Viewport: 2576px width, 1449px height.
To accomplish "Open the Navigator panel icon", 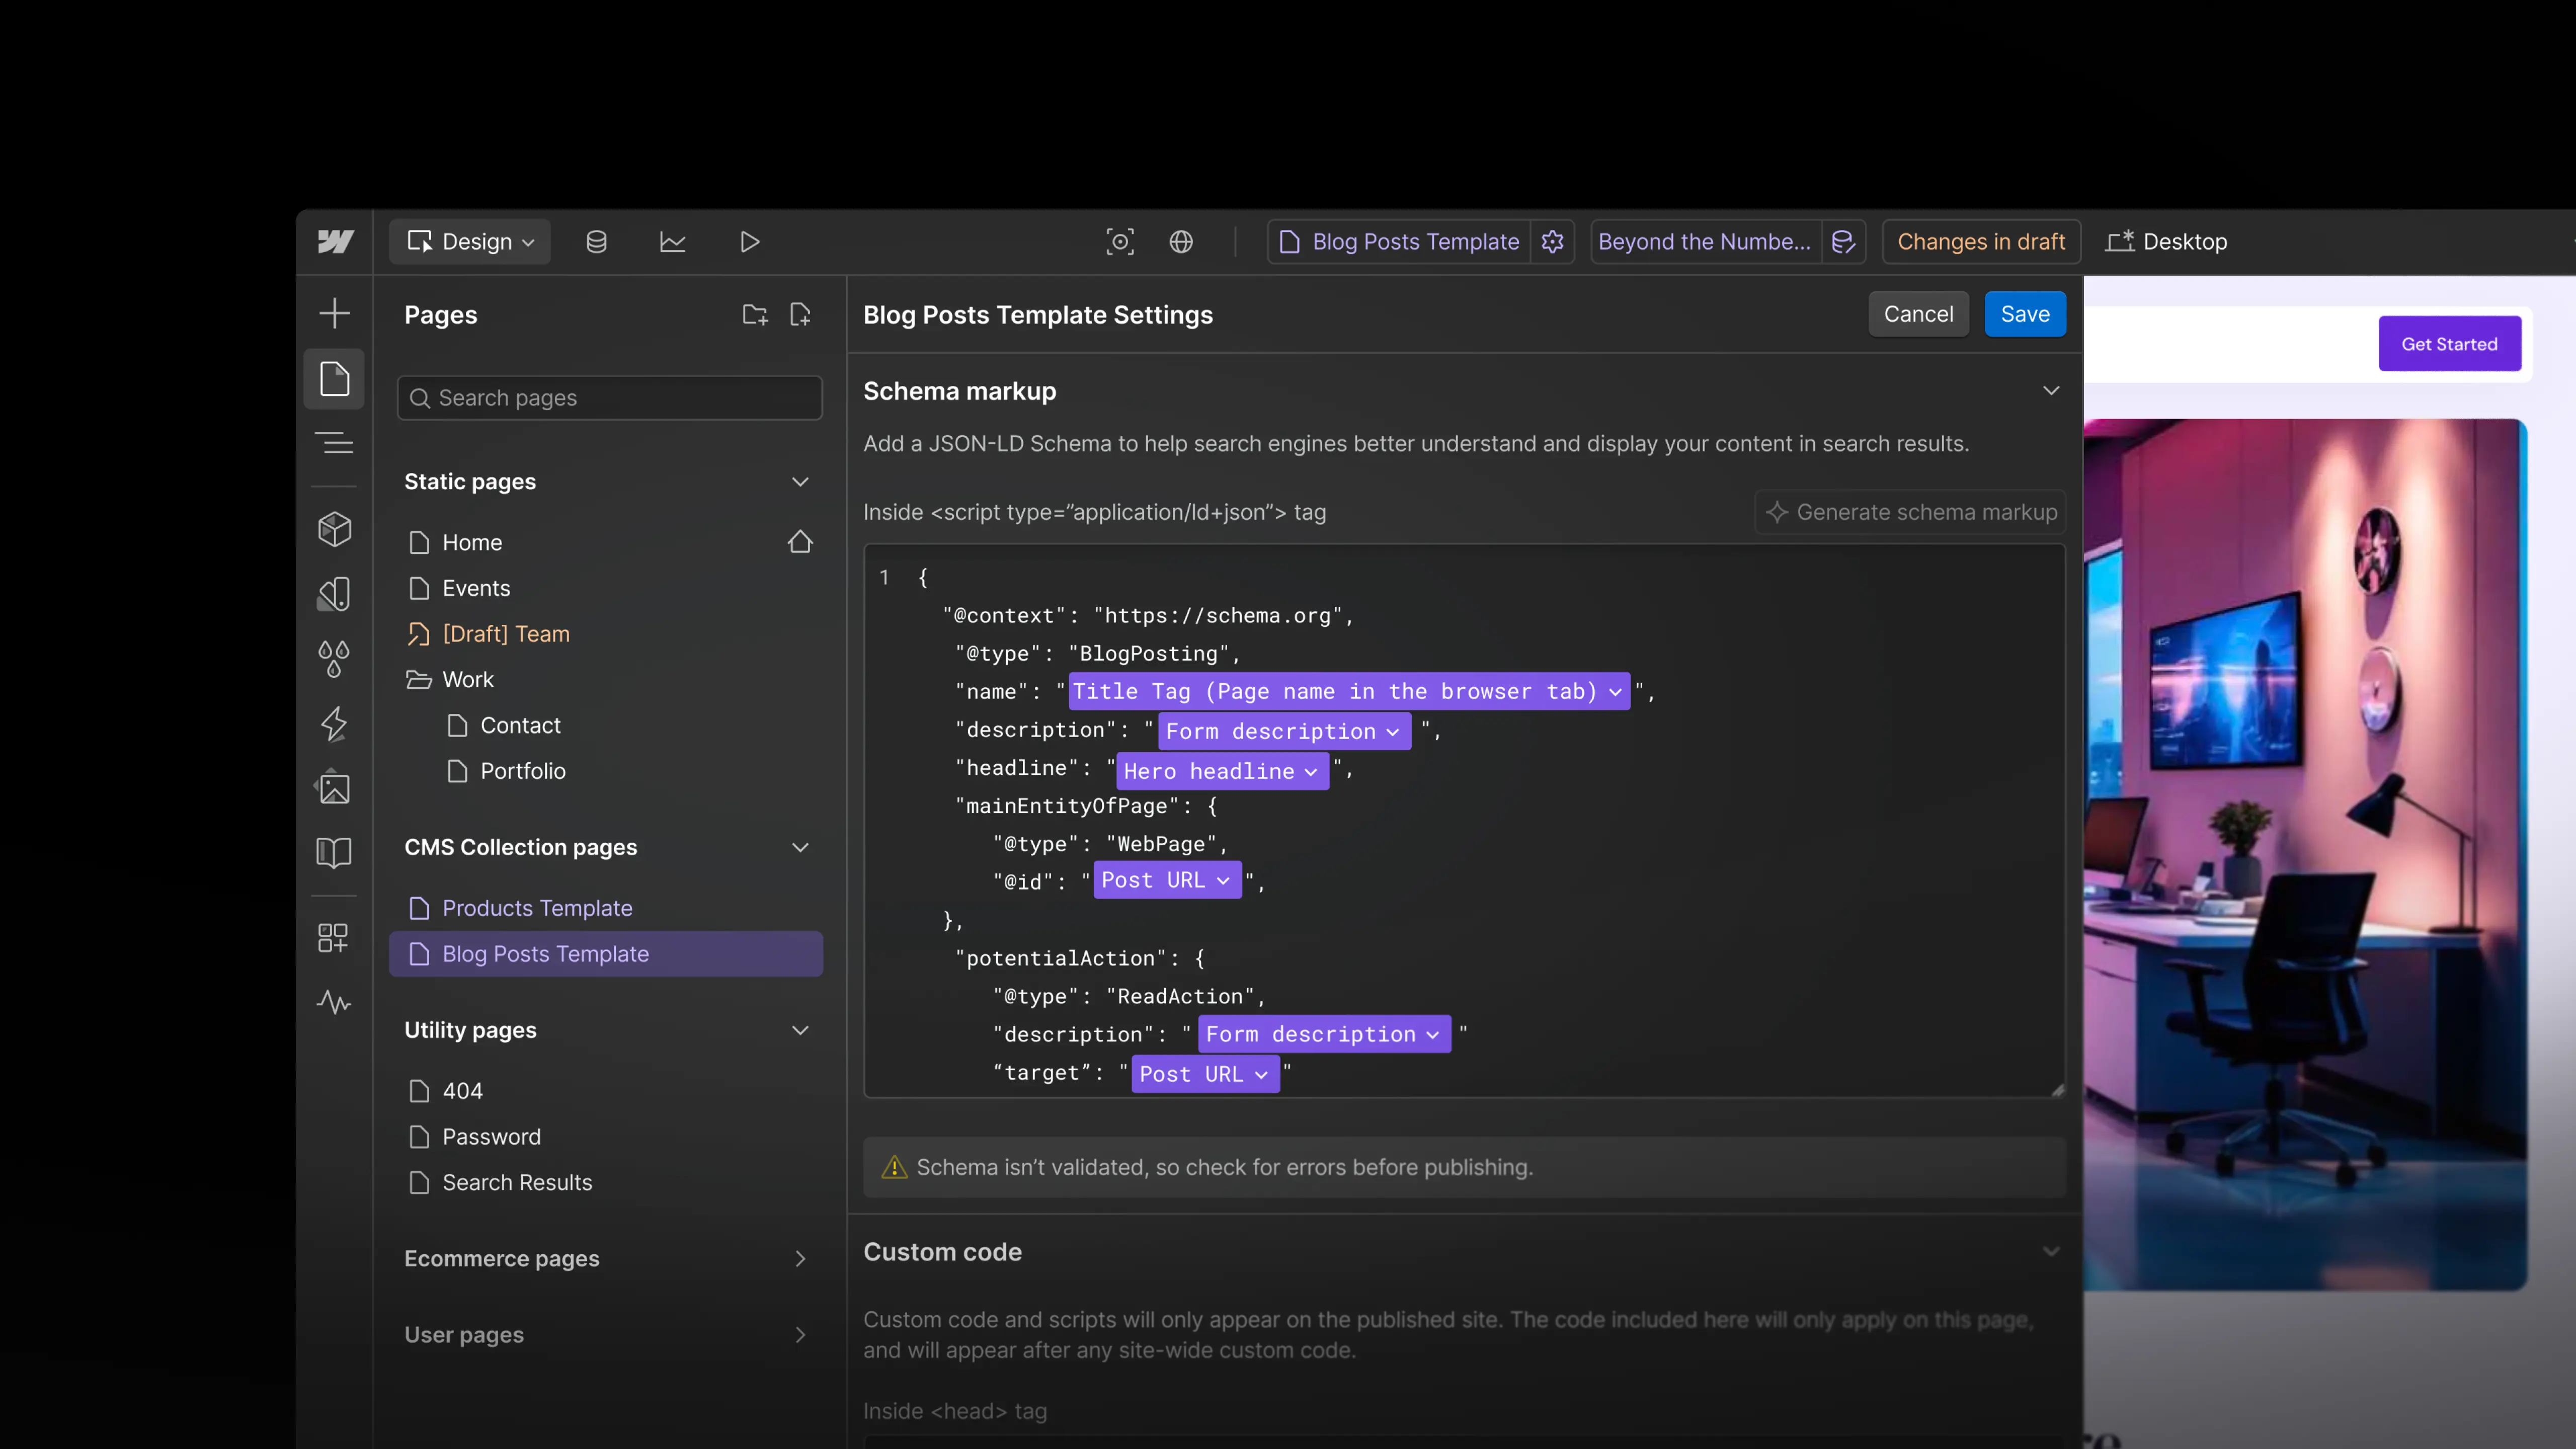I will coord(334,443).
